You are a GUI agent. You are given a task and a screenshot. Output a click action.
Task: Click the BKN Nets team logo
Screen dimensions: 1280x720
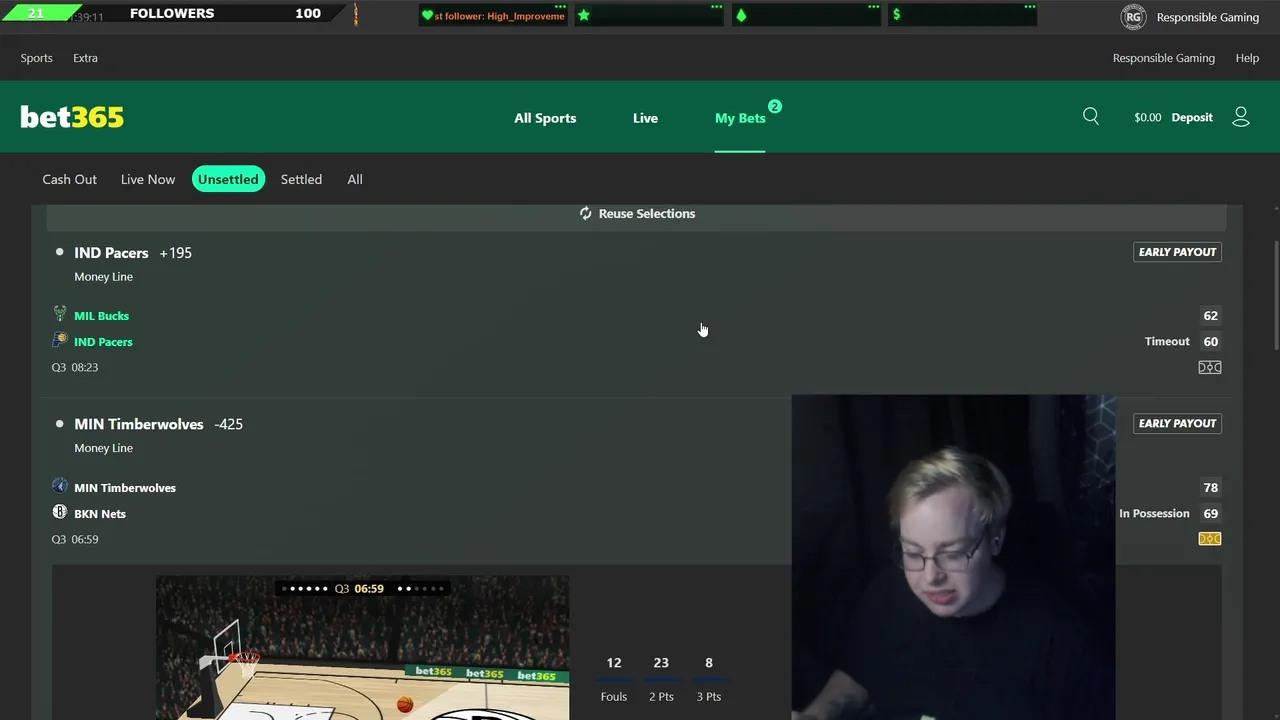click(x=60, y=512)
